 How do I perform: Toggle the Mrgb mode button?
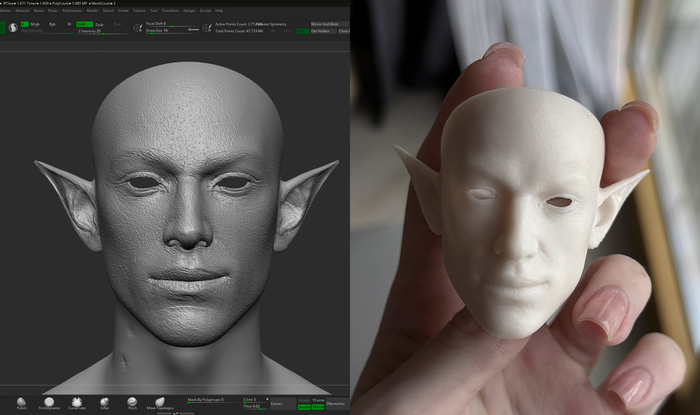click(x=35, y=24)
